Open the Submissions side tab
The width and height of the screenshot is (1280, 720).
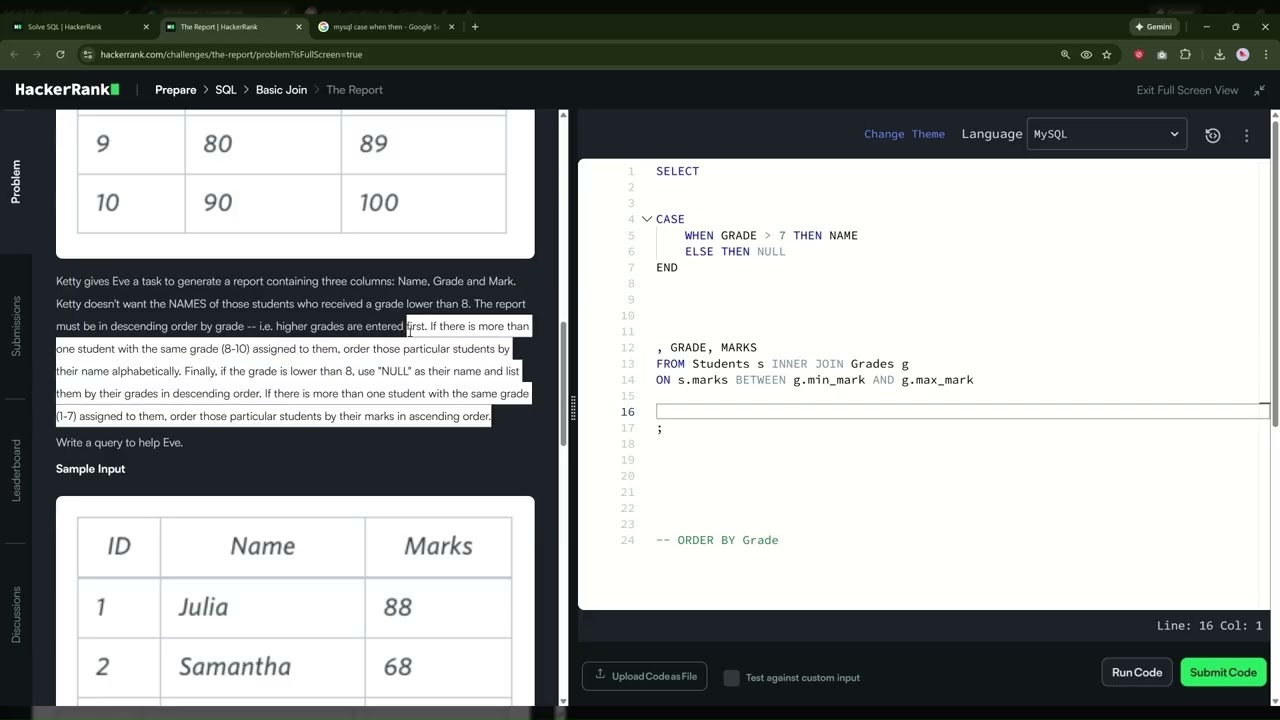(x=15, y=326)
